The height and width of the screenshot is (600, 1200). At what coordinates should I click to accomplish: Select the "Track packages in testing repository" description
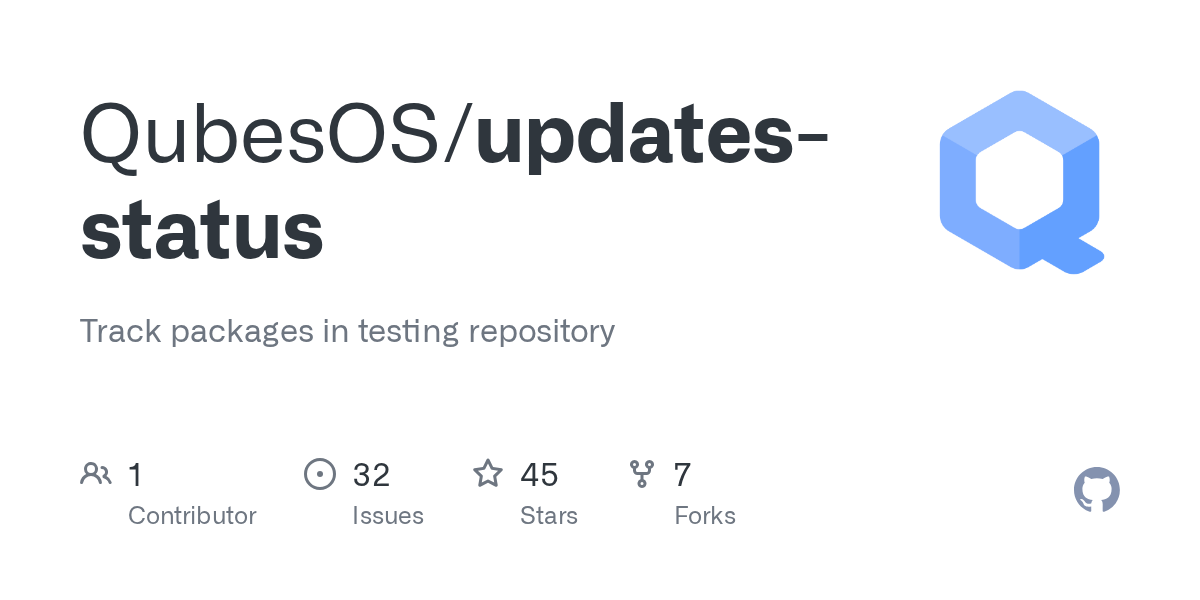tap(347, 331)
